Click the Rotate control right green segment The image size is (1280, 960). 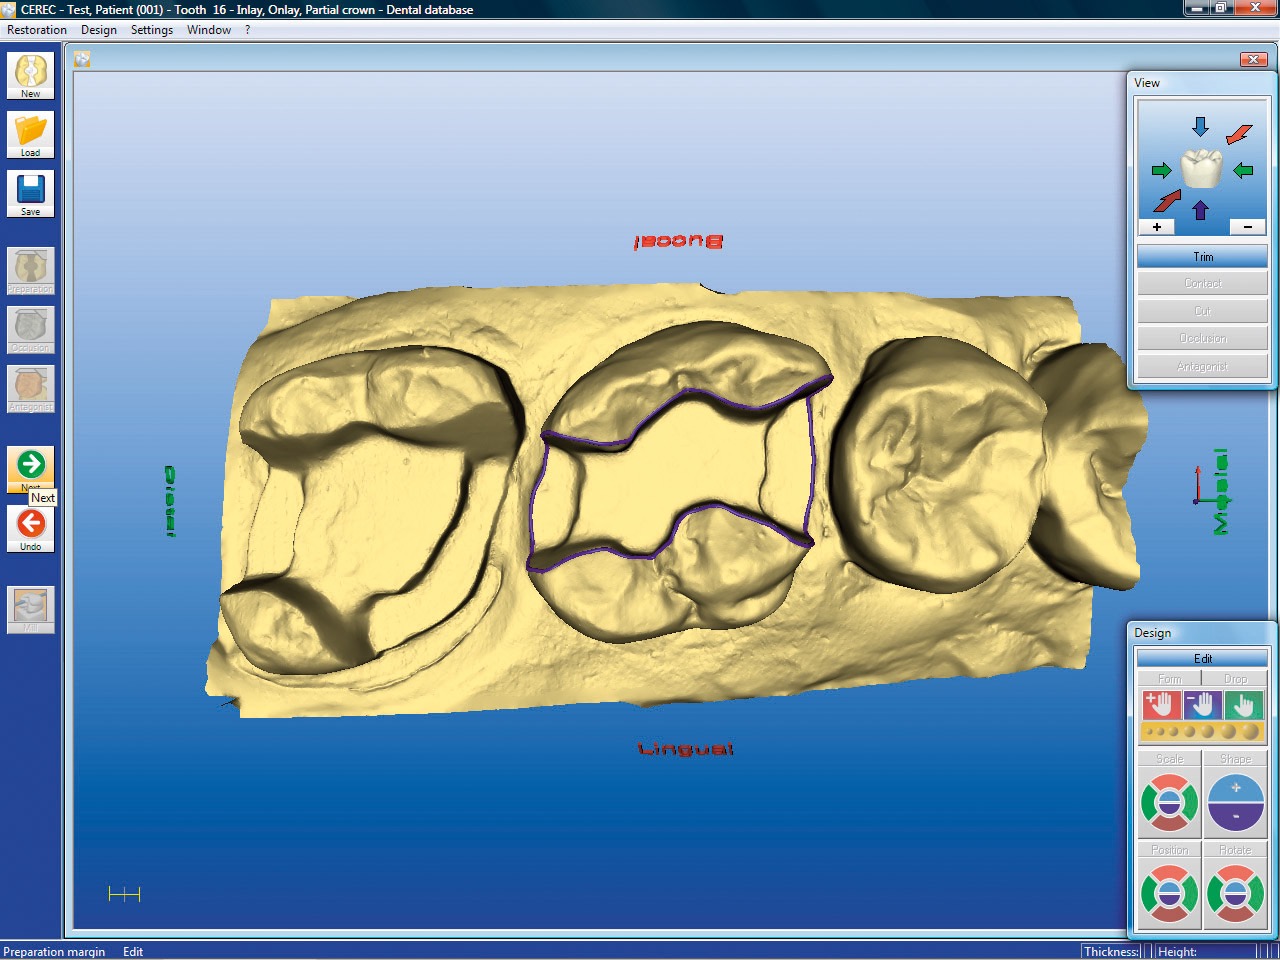(x=1257, y=893)
